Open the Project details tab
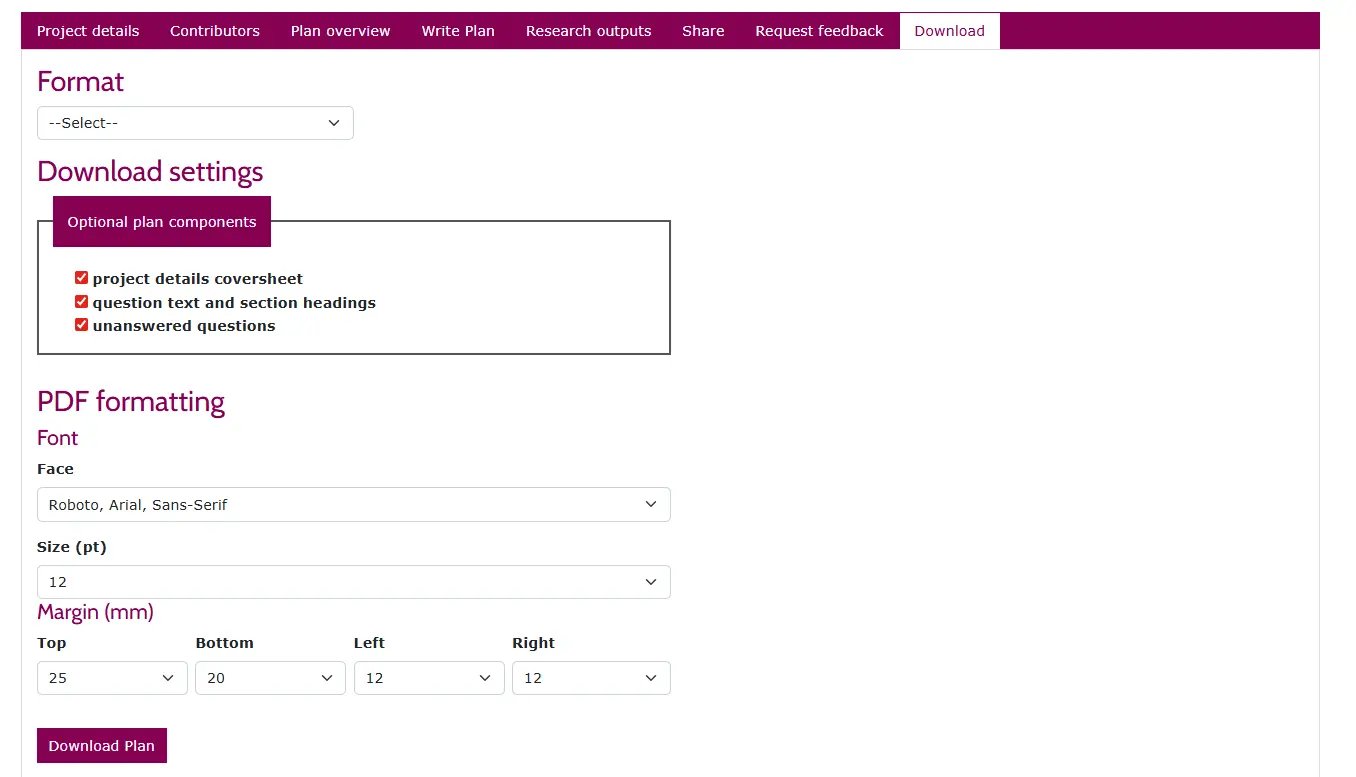The width and height of the screenshot is (1356, 777). 88,31
